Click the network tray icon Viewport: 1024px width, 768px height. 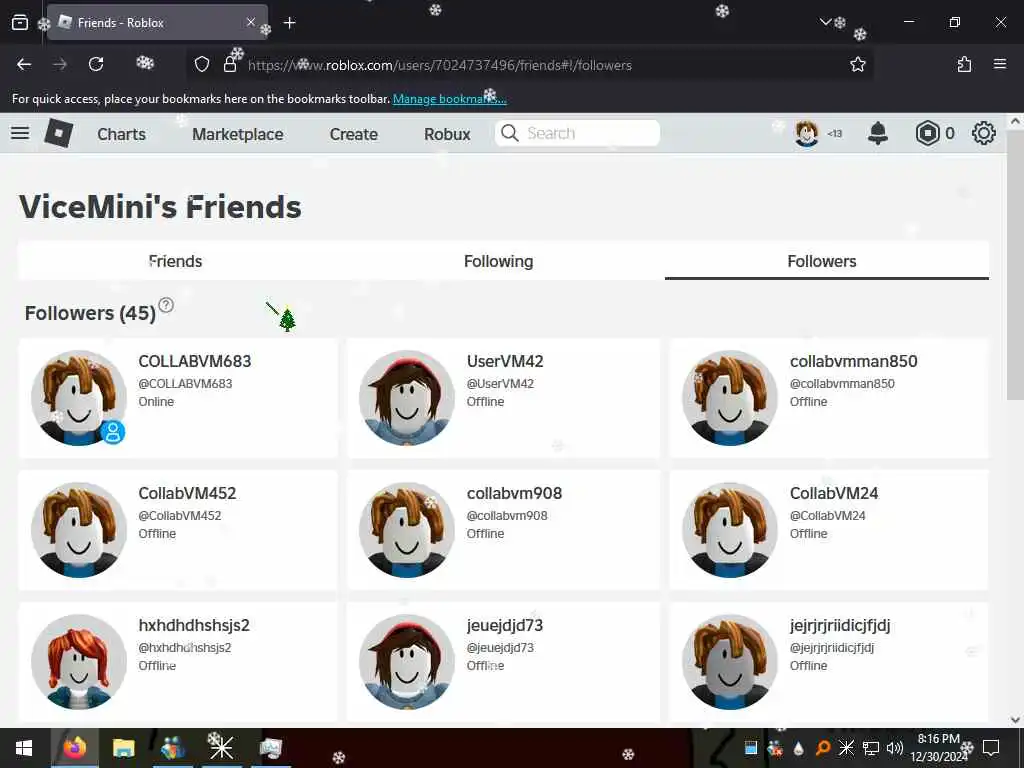(870, 748)
